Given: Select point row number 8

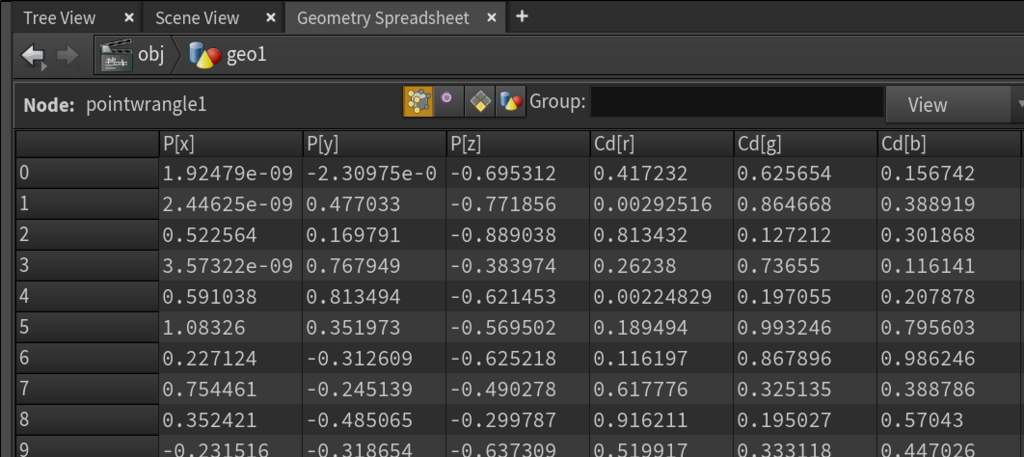Looking at the screenshot, I should coord(88,420).
